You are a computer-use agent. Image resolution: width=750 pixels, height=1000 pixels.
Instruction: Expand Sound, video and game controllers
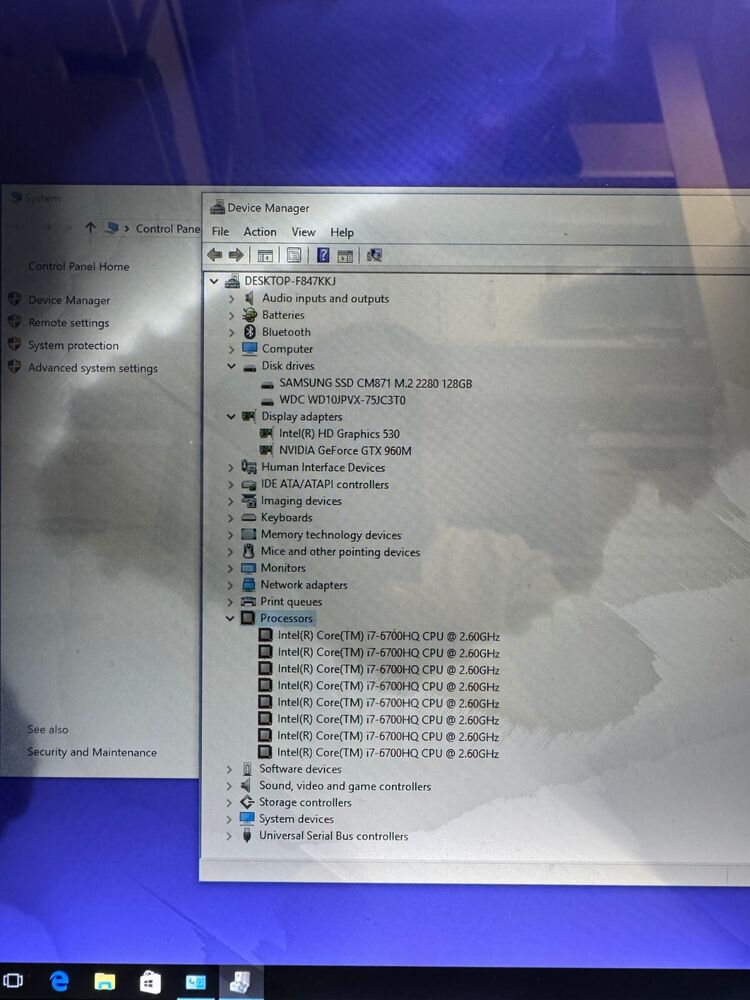coord(229,786)
